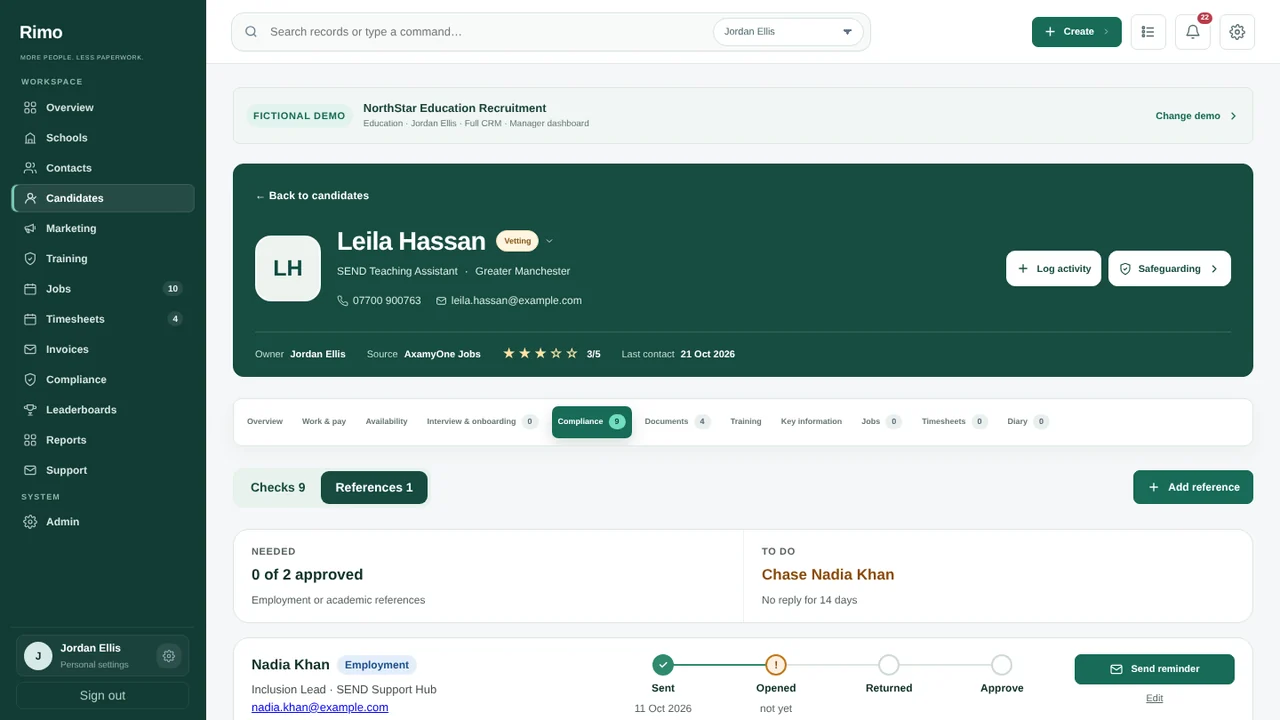Click the Approve step circle
This screenshot has width=1280, height=720.
point(1002,665)
